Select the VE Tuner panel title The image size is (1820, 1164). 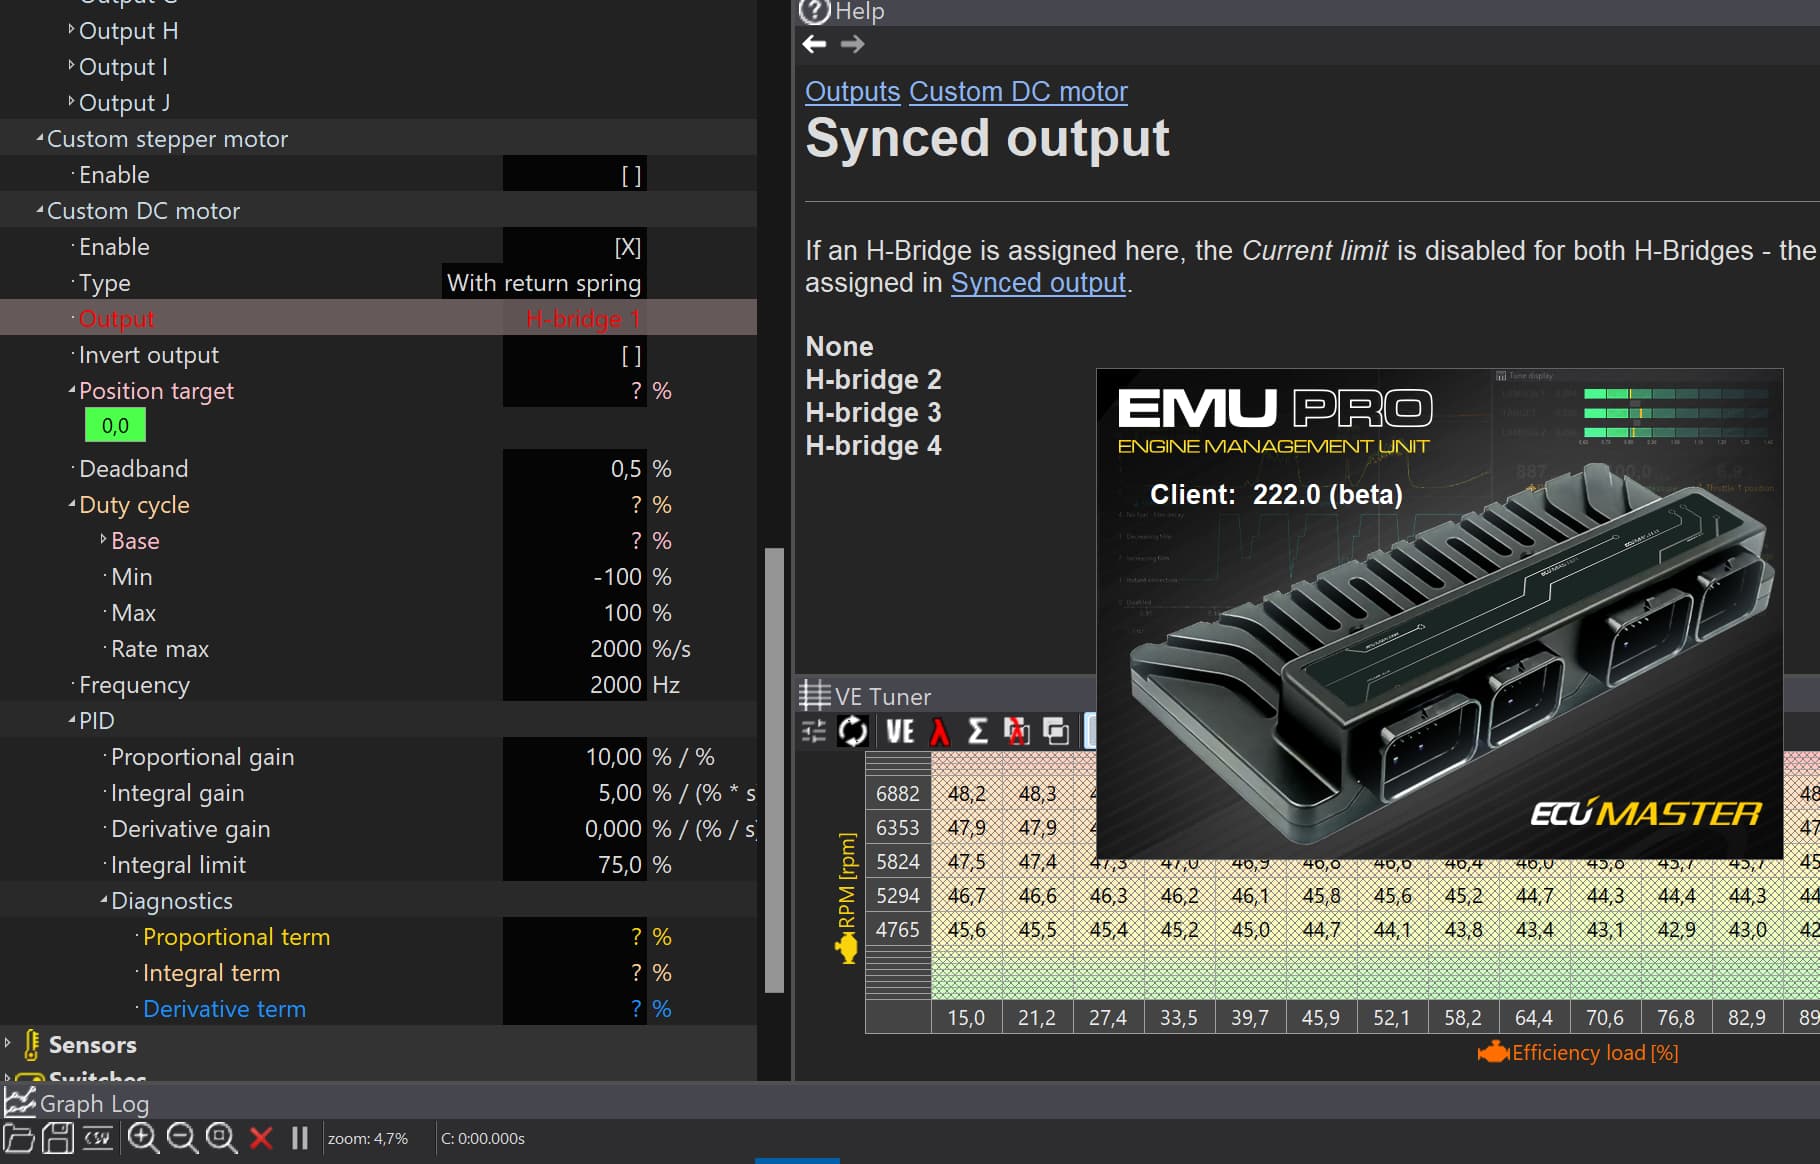click(883, 696)
